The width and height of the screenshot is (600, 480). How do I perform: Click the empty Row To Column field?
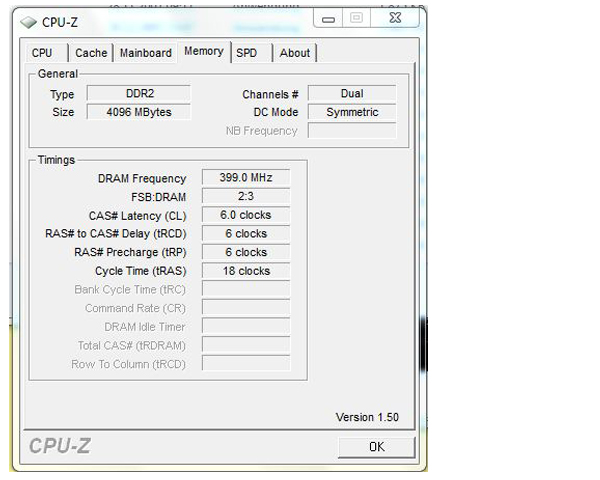tap(246, 364)
